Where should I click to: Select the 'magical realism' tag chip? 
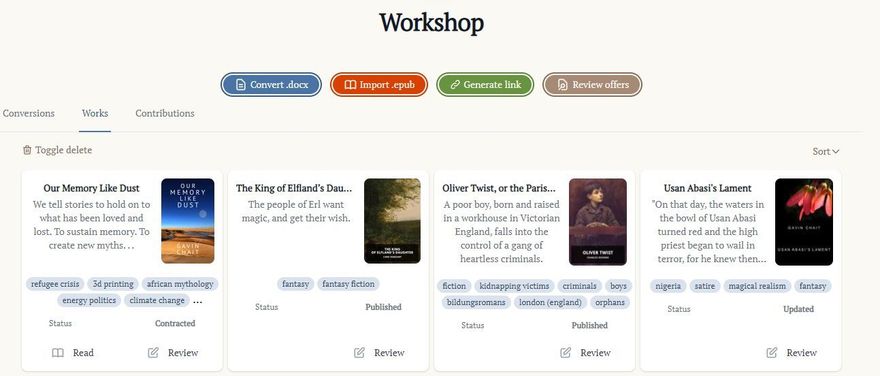pyautogui.click(x=757, y=286)
